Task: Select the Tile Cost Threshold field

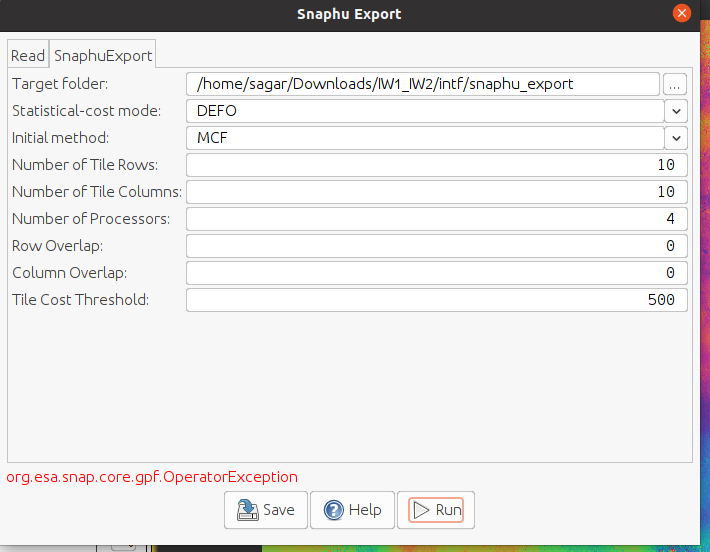Action: [436, 300]
